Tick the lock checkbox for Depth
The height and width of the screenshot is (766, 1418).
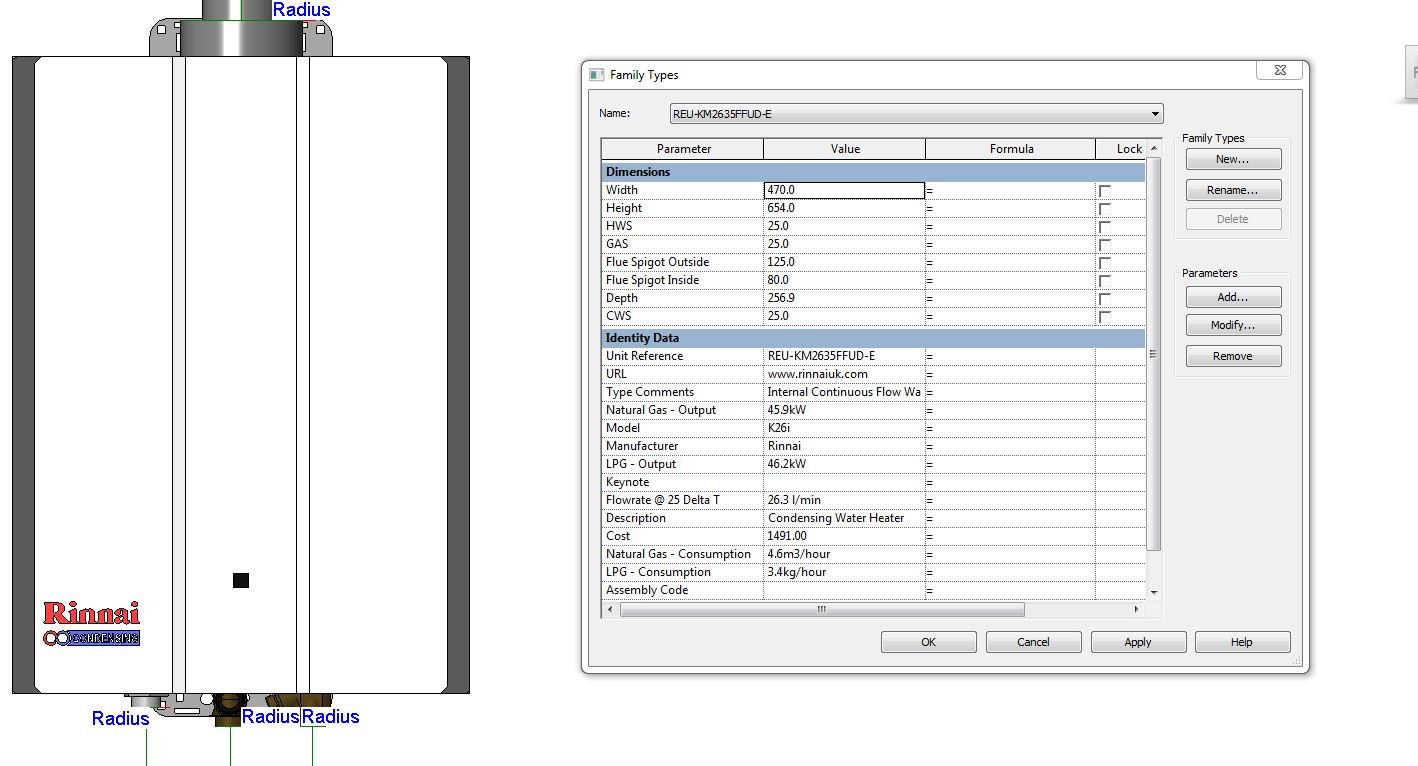[1105, 299]
